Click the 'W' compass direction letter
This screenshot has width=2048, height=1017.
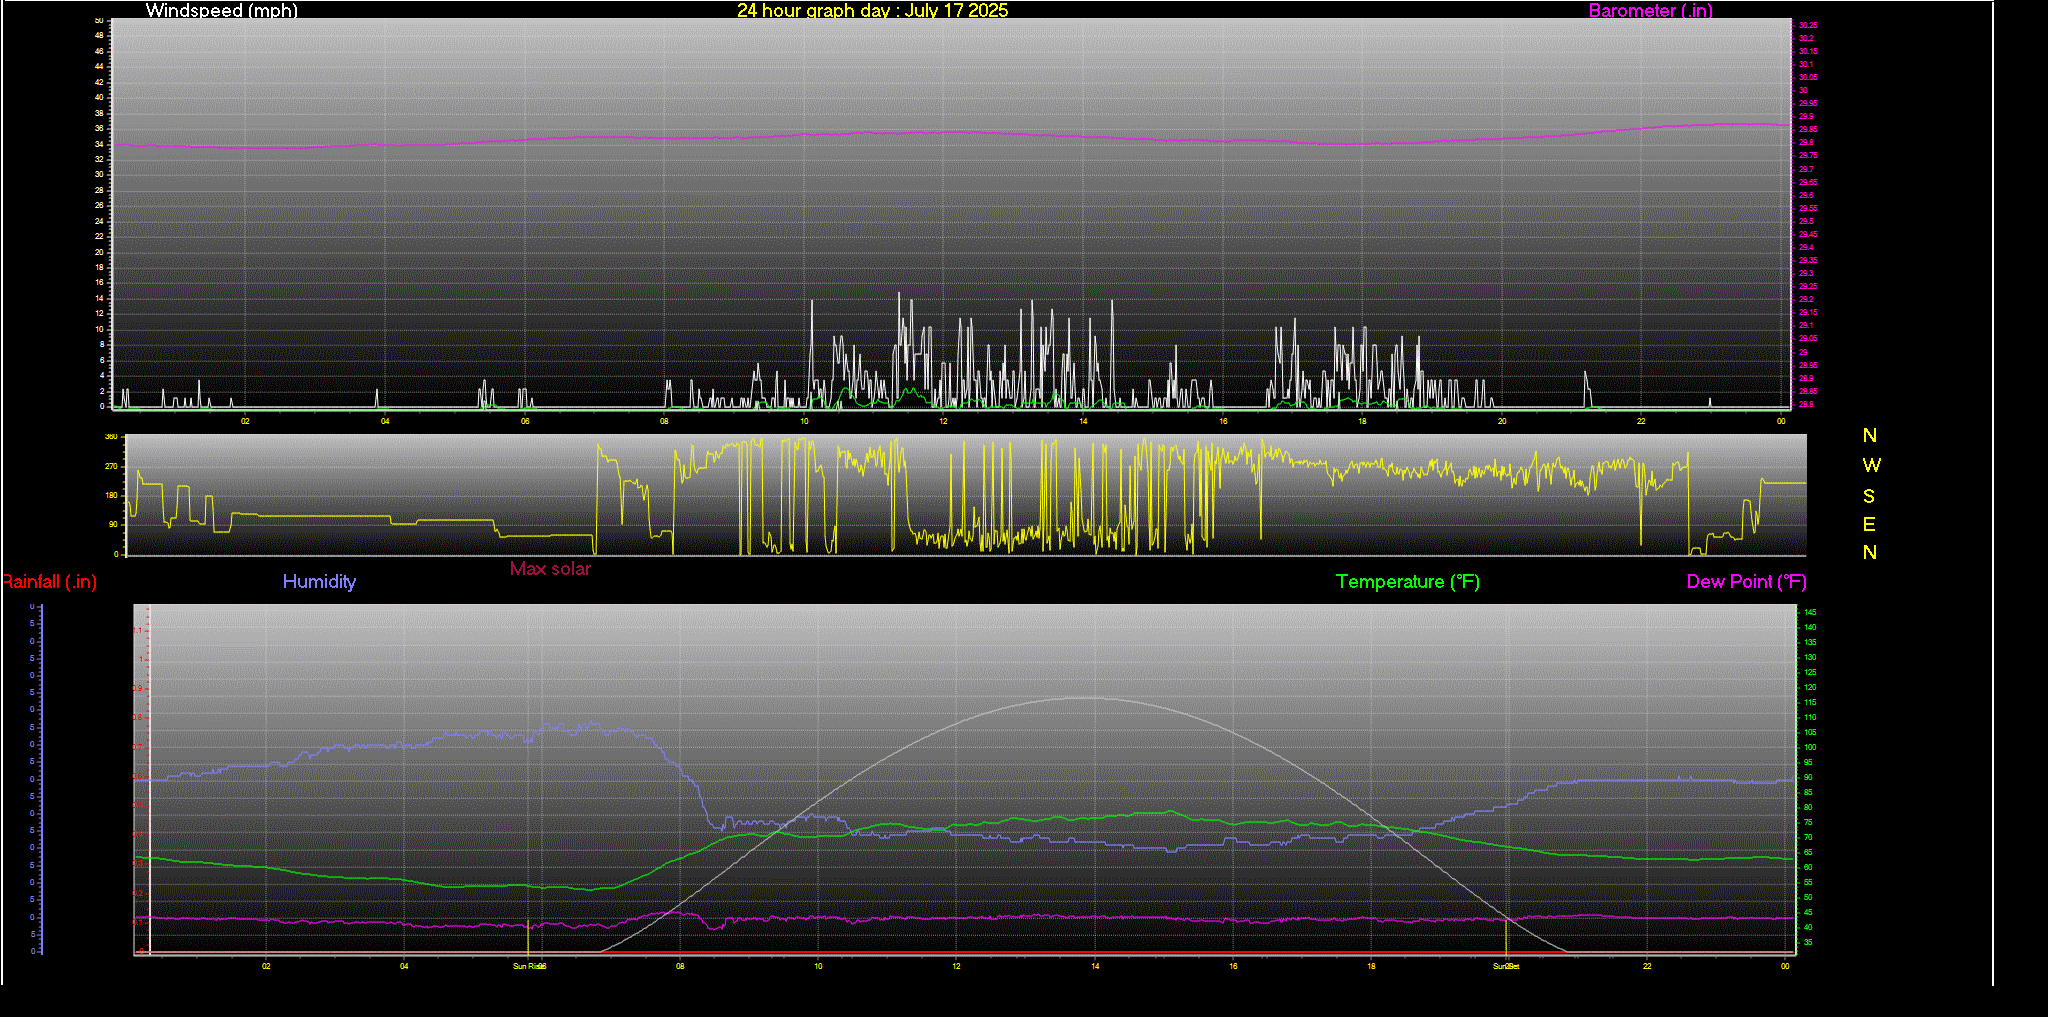click(1872, 466)
